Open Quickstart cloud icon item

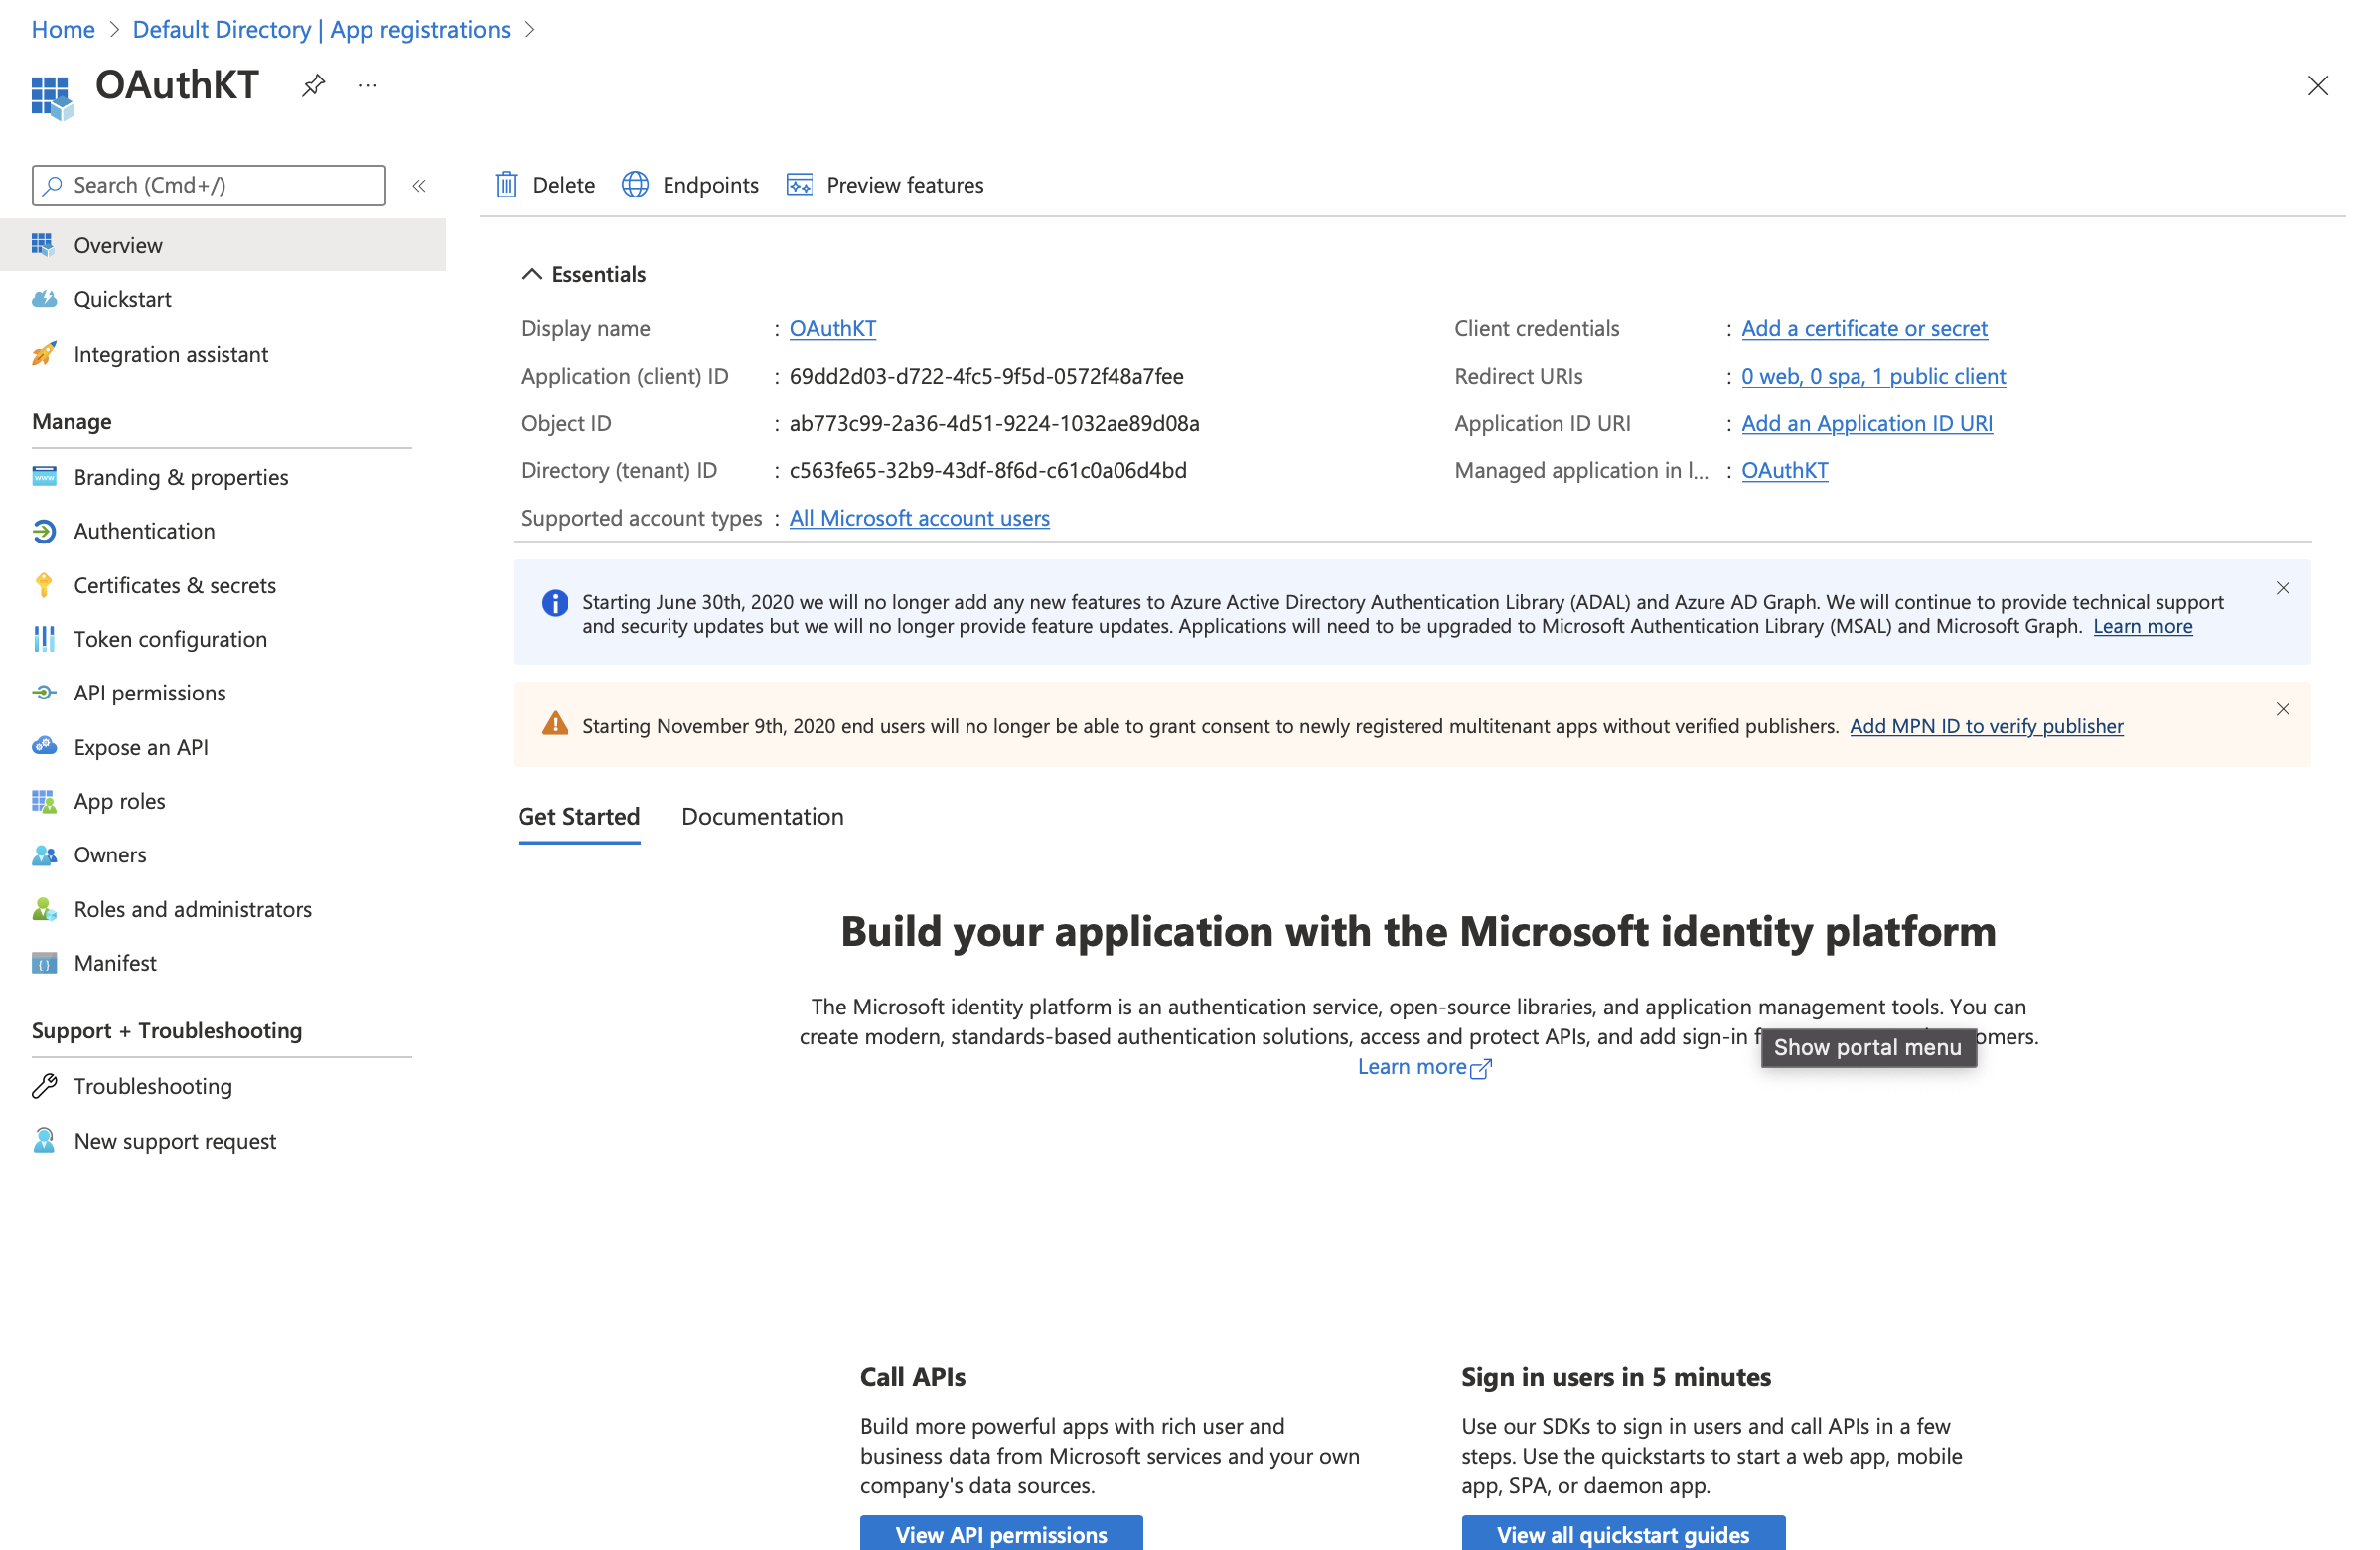coord(44,299)
